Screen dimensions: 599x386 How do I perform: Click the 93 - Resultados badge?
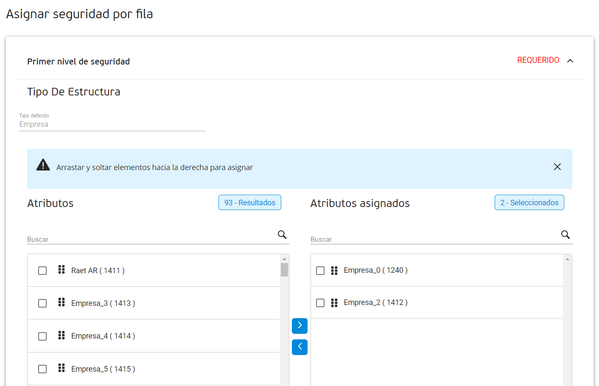(250, 203)
